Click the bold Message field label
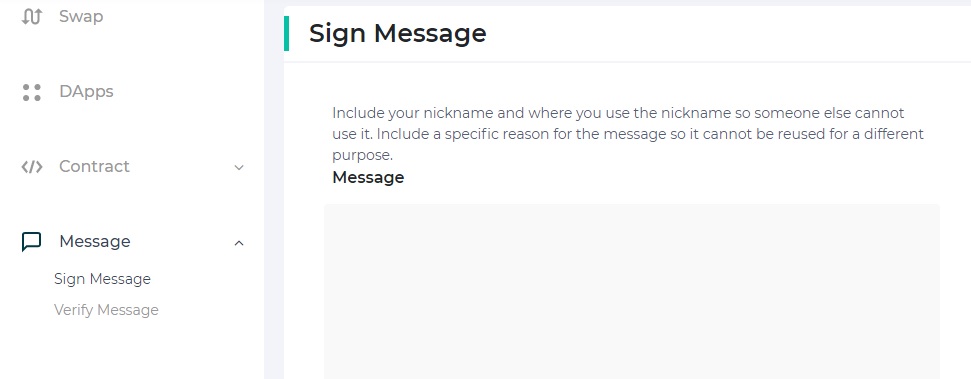 coord(368,177)
